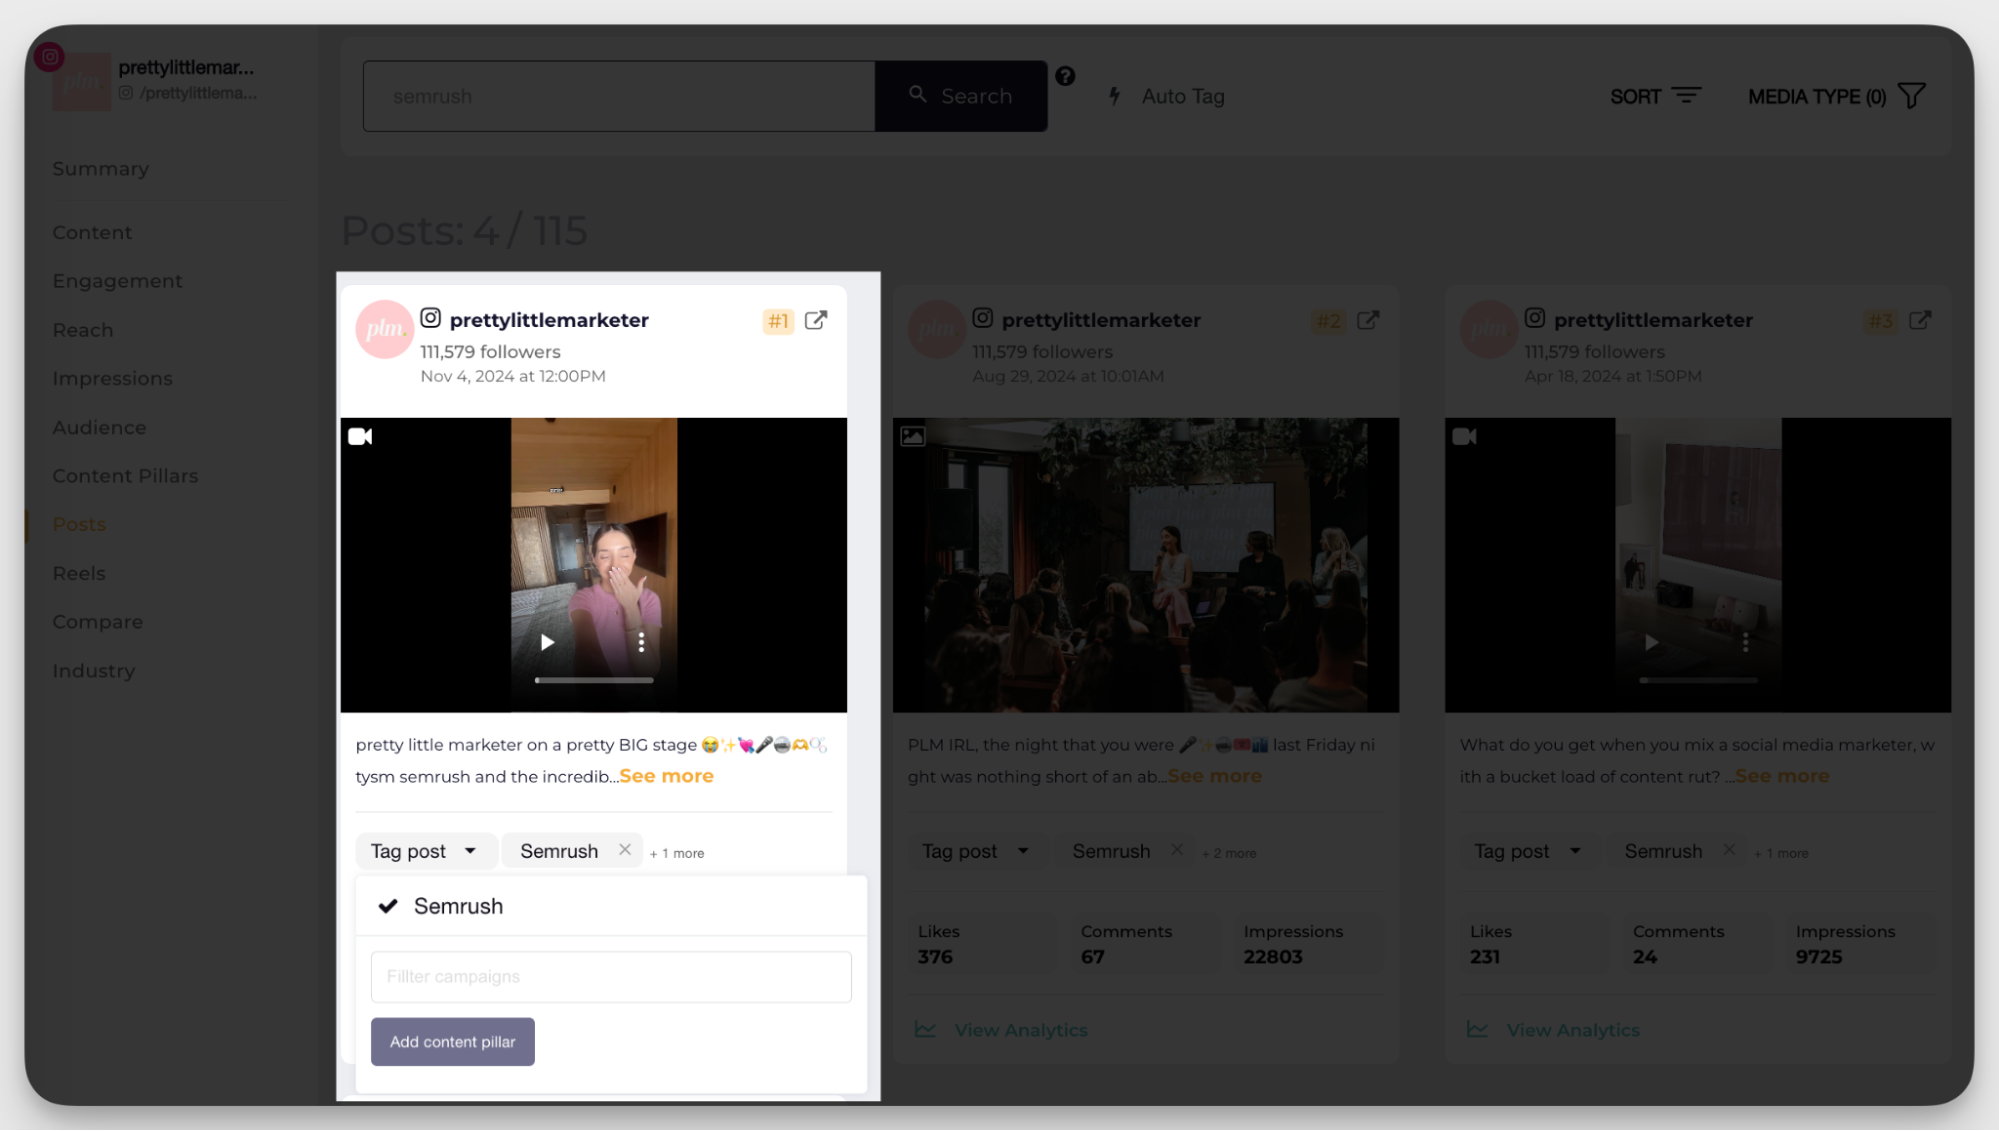Open three-dot video menu on post #3
Image resolution: width=1999 pixels, height=1131 pixels.
point(1745,642)
